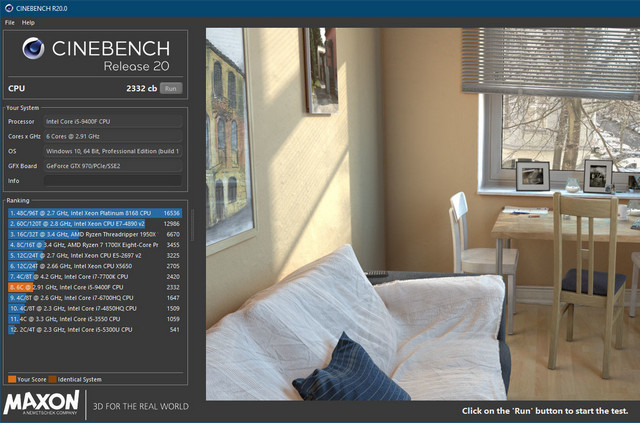This screenshot has height=423, width=640.
Task: Select ranking row Intel Core i7-7700K
Action: pyautogui.click(x=95, y=277)
